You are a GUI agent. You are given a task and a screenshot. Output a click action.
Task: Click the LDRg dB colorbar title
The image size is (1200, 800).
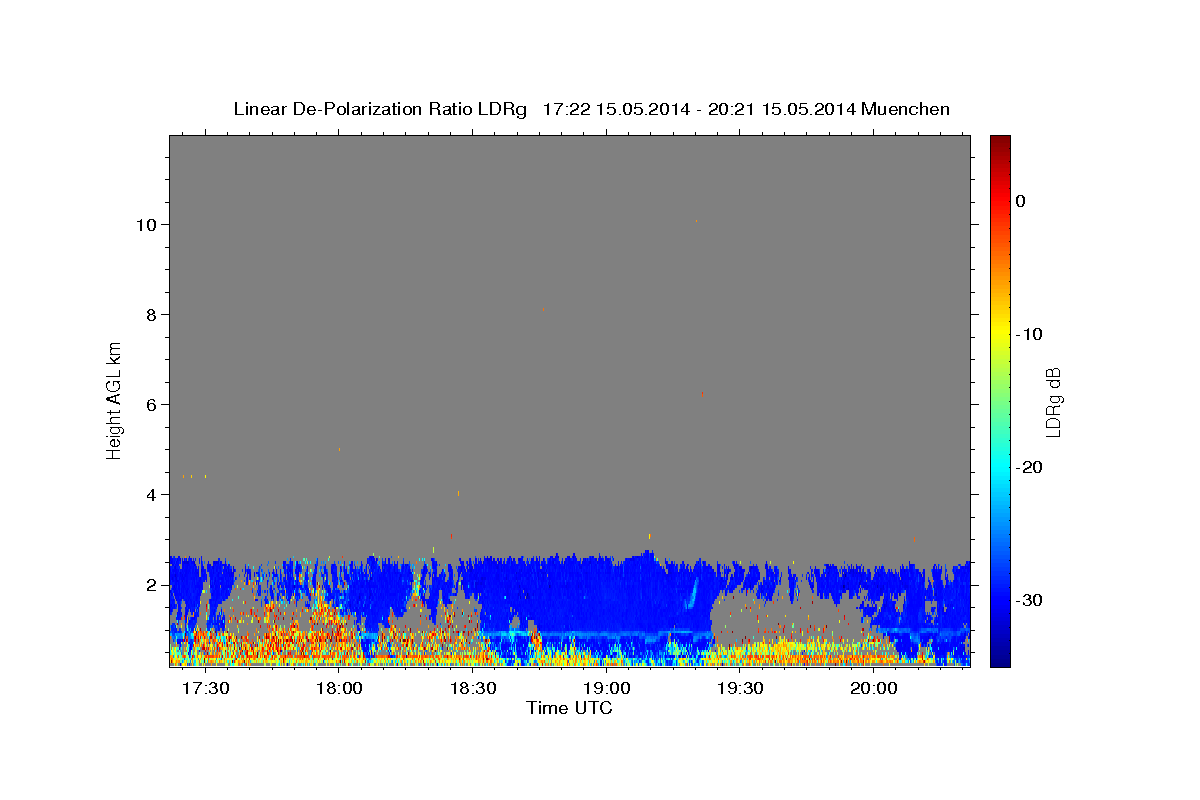coord(1053,401)
